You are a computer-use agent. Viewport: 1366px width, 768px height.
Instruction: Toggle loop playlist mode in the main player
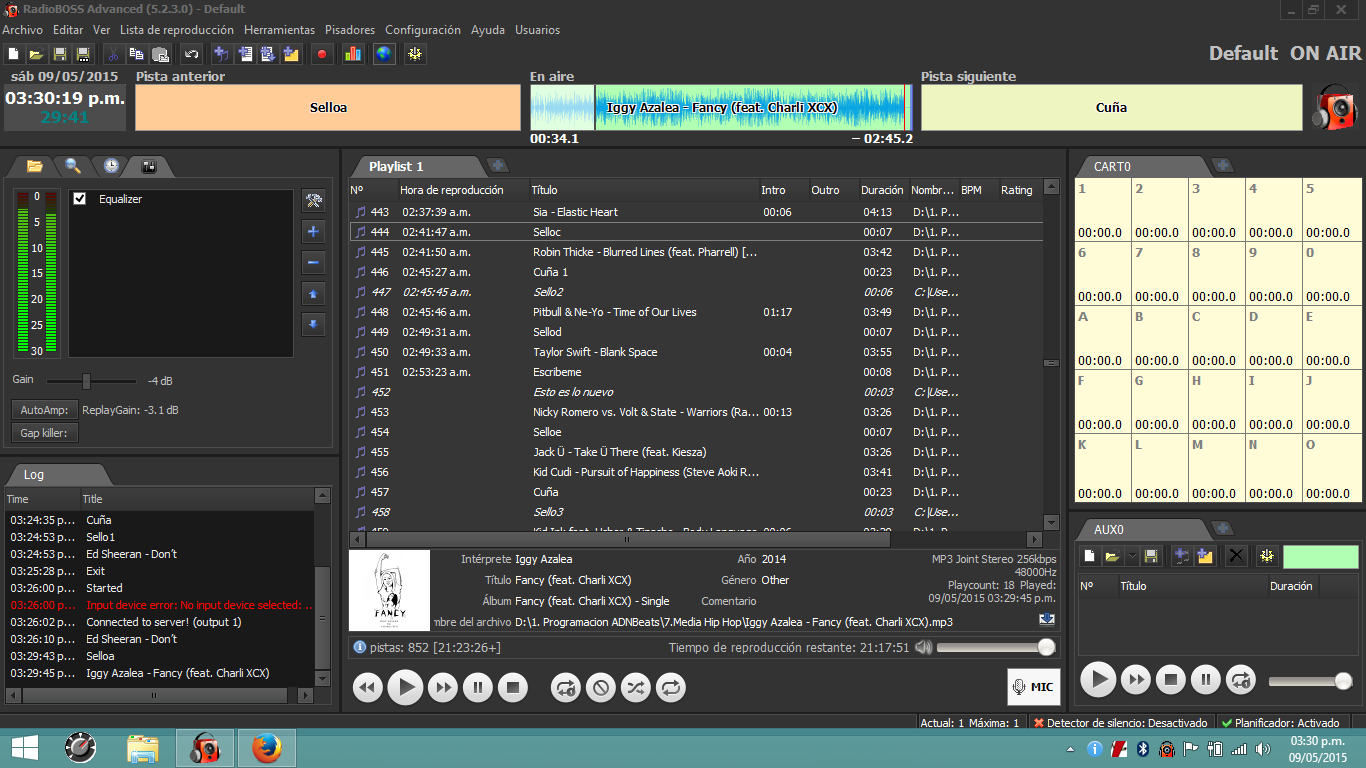pyautogui.click(x=671, y=687)
